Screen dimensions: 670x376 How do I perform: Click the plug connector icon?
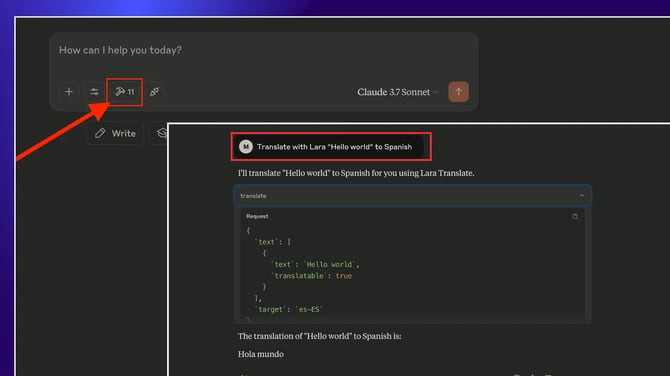155,91
